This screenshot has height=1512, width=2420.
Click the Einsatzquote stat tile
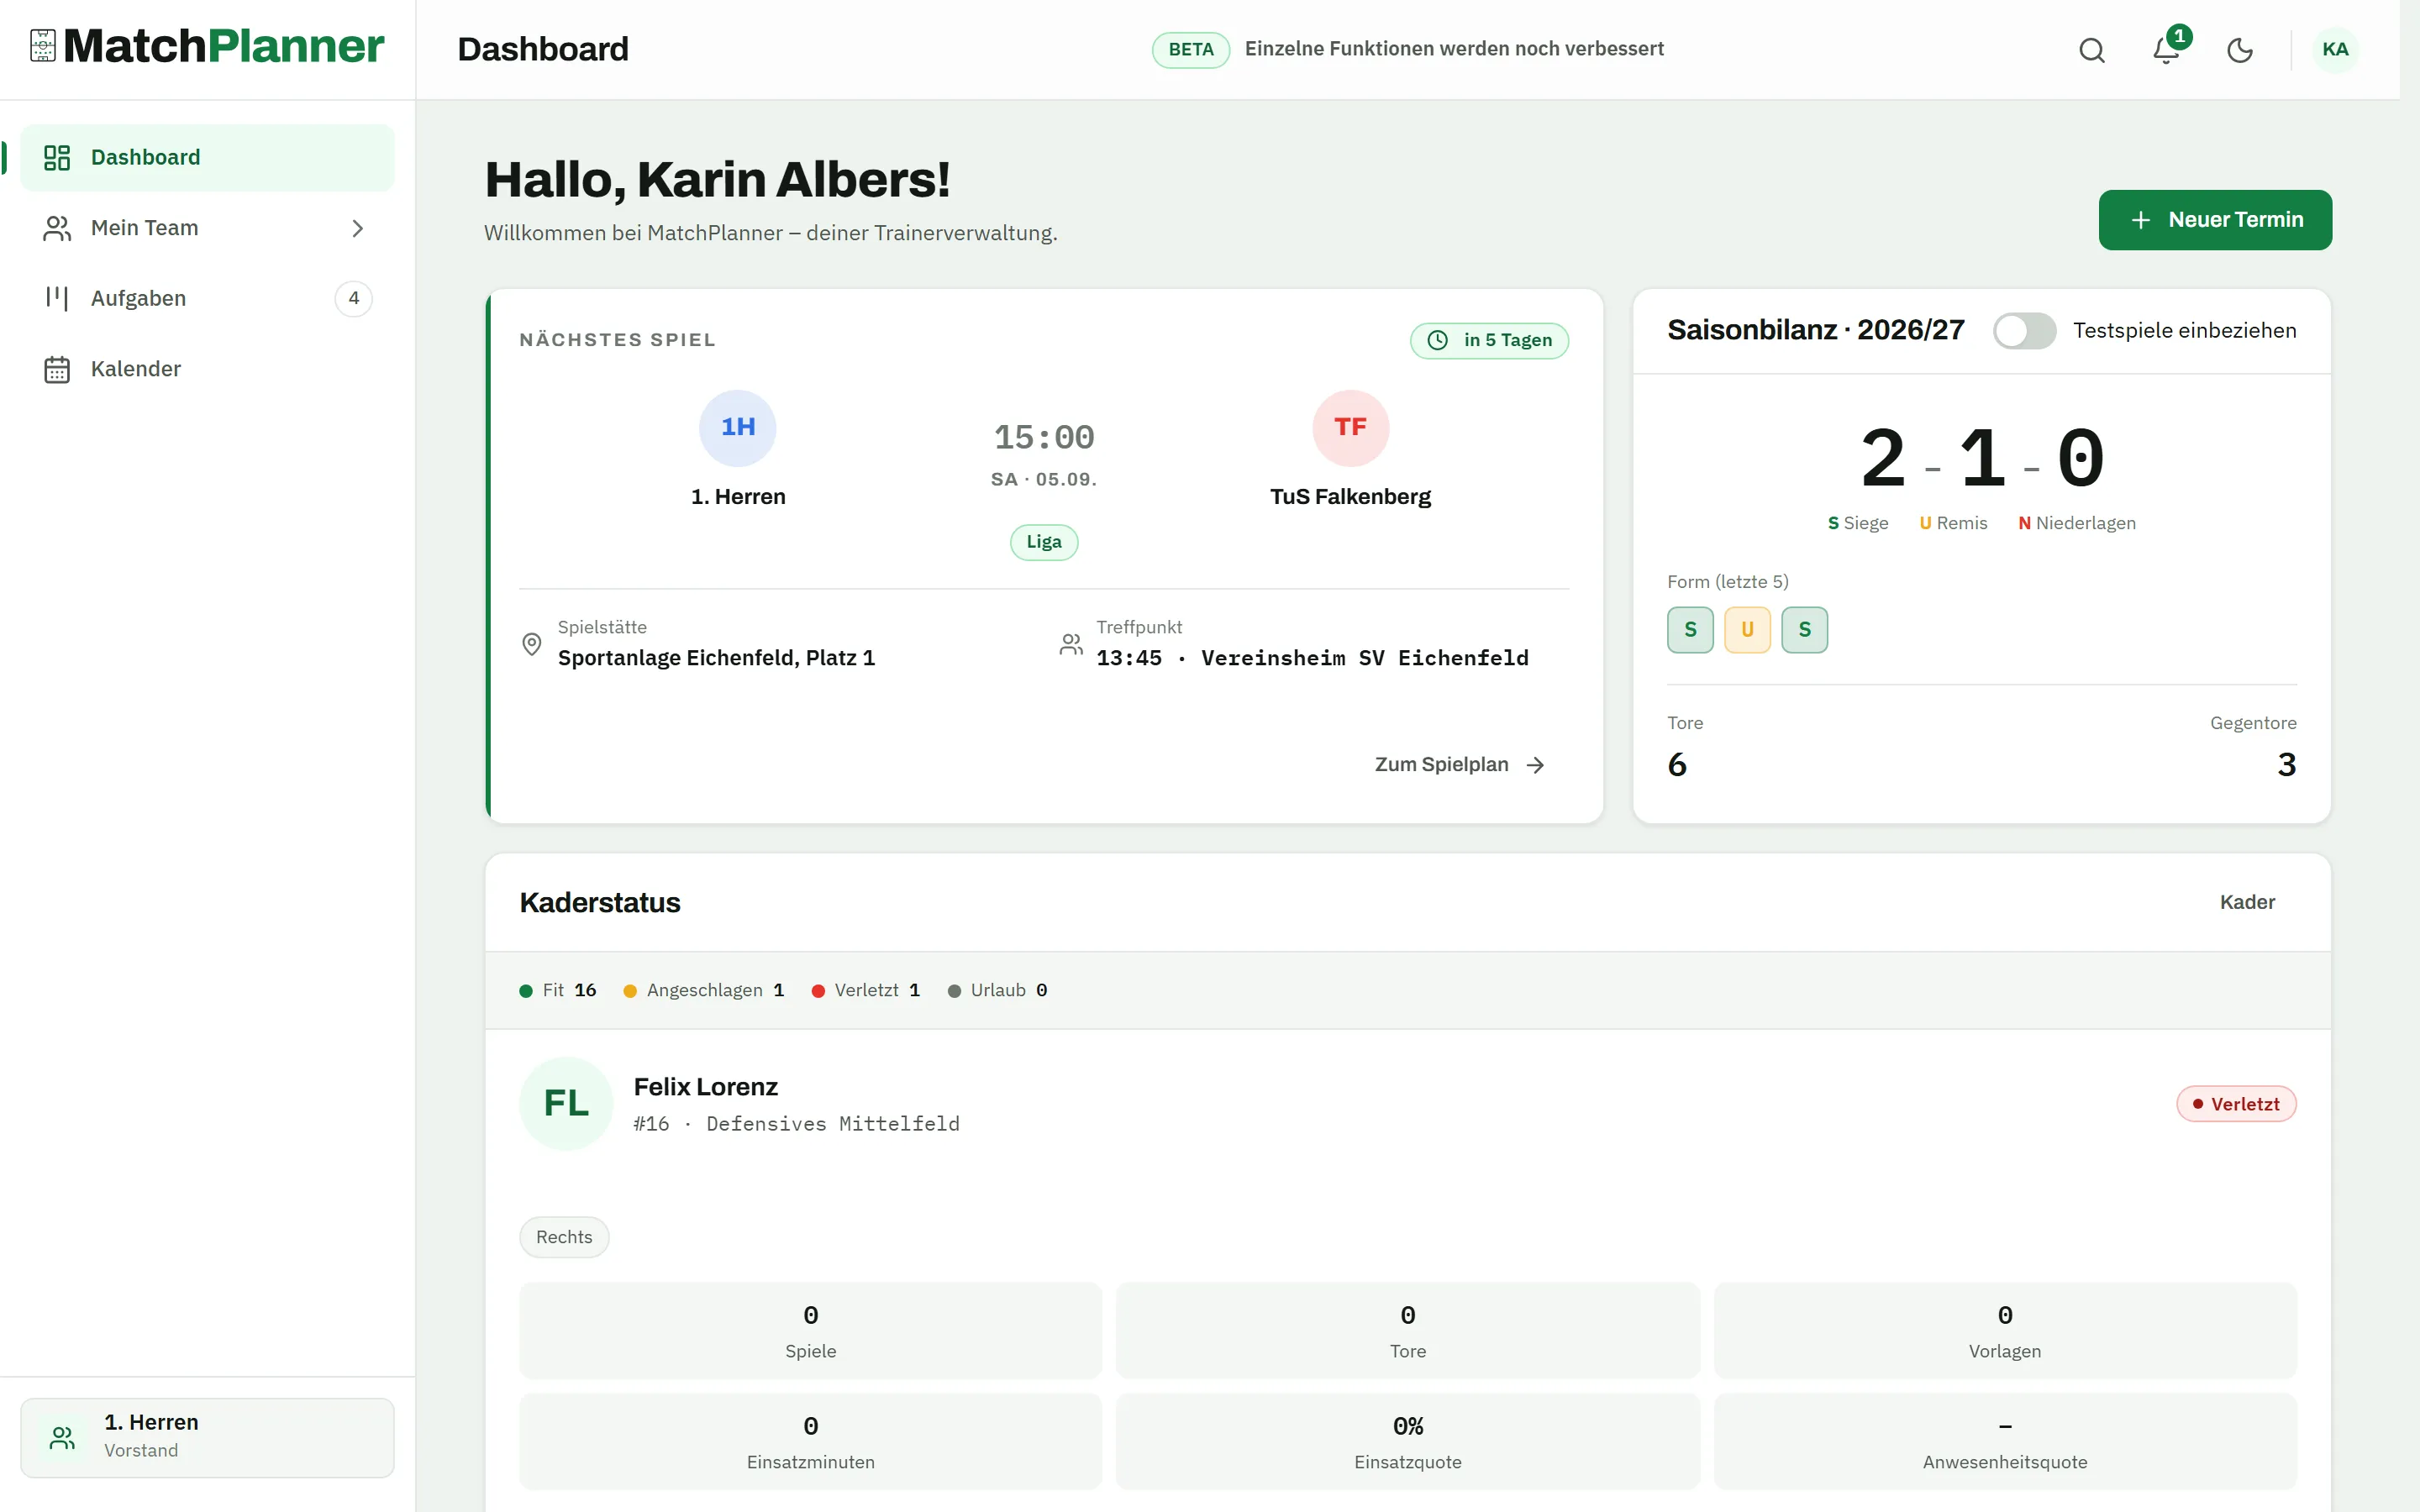tap(1407, 1441)
